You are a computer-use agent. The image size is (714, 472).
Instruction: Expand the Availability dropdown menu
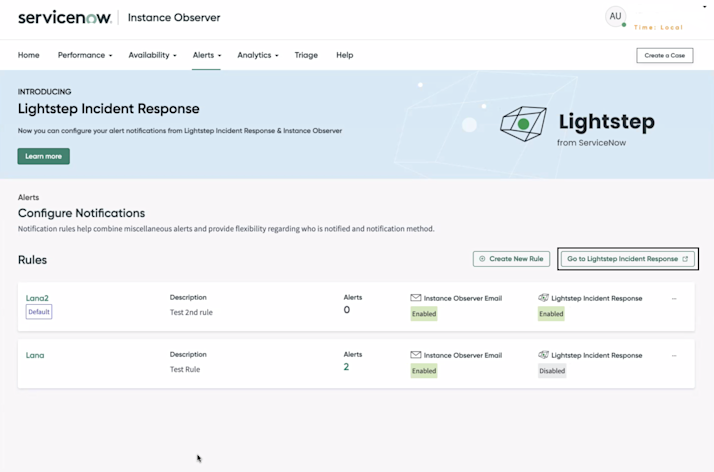(152, 55)
